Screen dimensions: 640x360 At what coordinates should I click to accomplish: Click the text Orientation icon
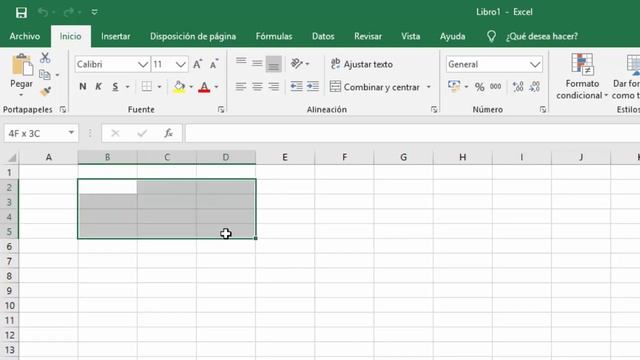coord(297,64)
